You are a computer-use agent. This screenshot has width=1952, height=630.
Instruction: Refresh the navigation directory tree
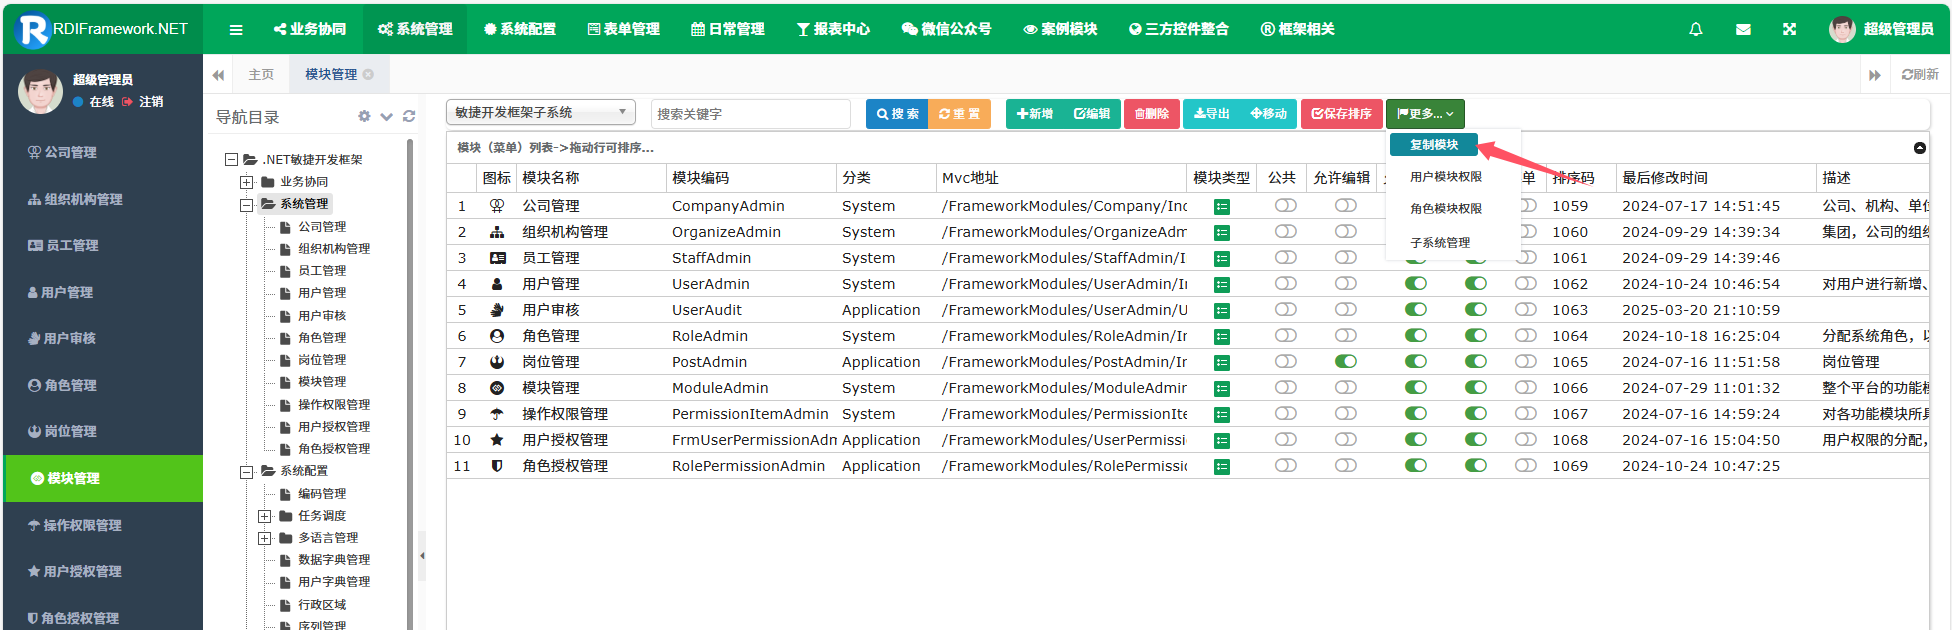(409, 116)
